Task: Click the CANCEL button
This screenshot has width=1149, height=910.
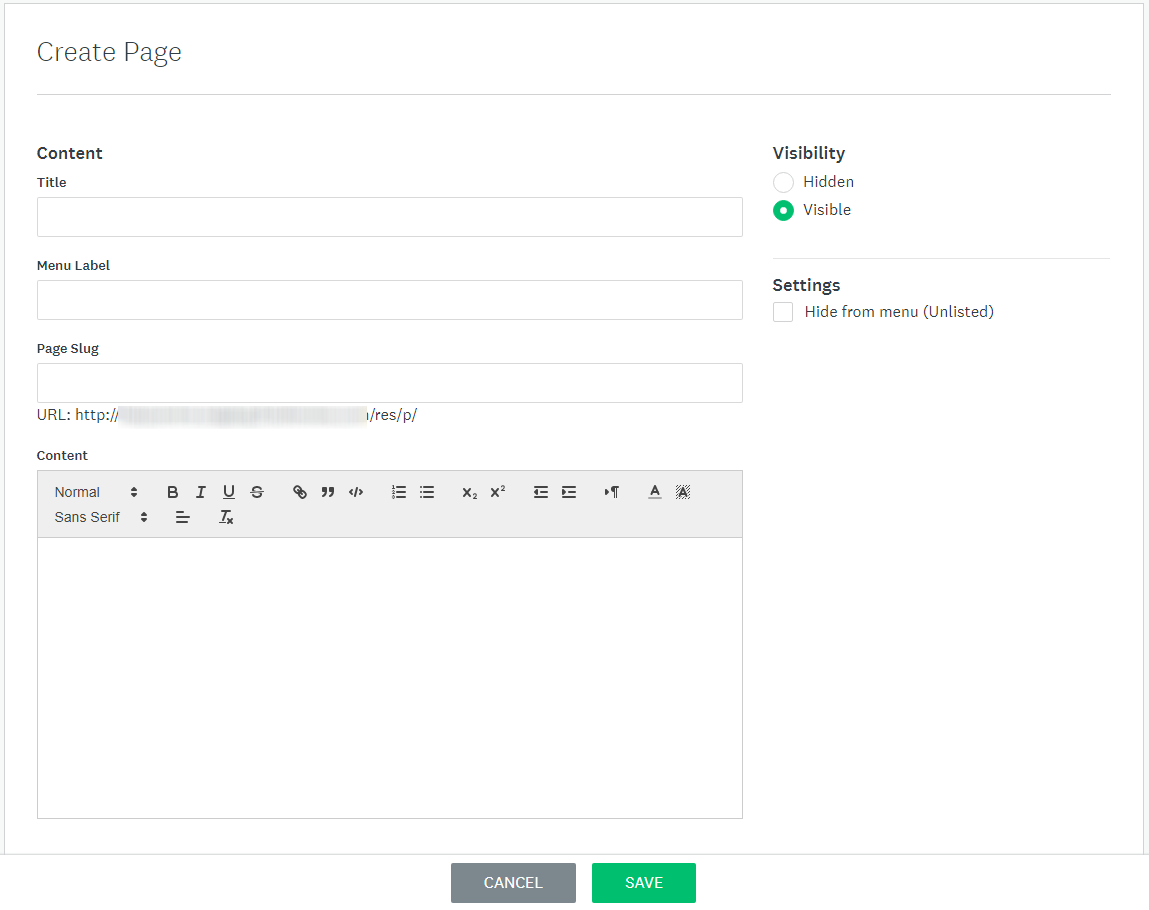Action: pos(513,883)
